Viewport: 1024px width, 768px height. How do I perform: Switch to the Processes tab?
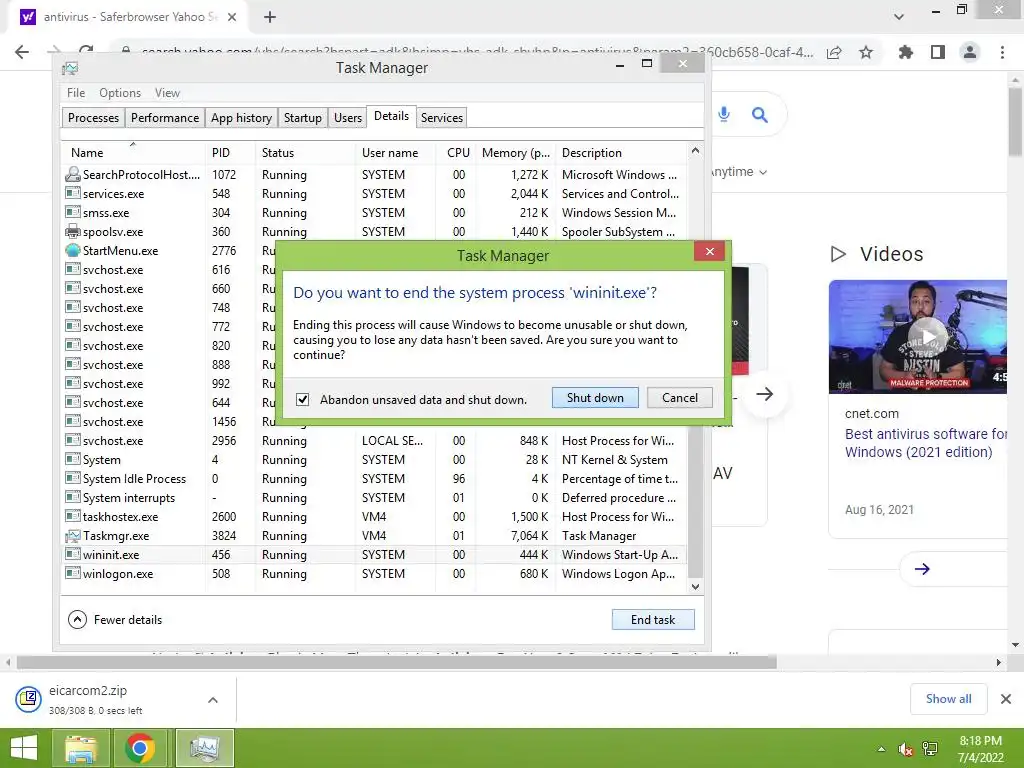point(93,118)
